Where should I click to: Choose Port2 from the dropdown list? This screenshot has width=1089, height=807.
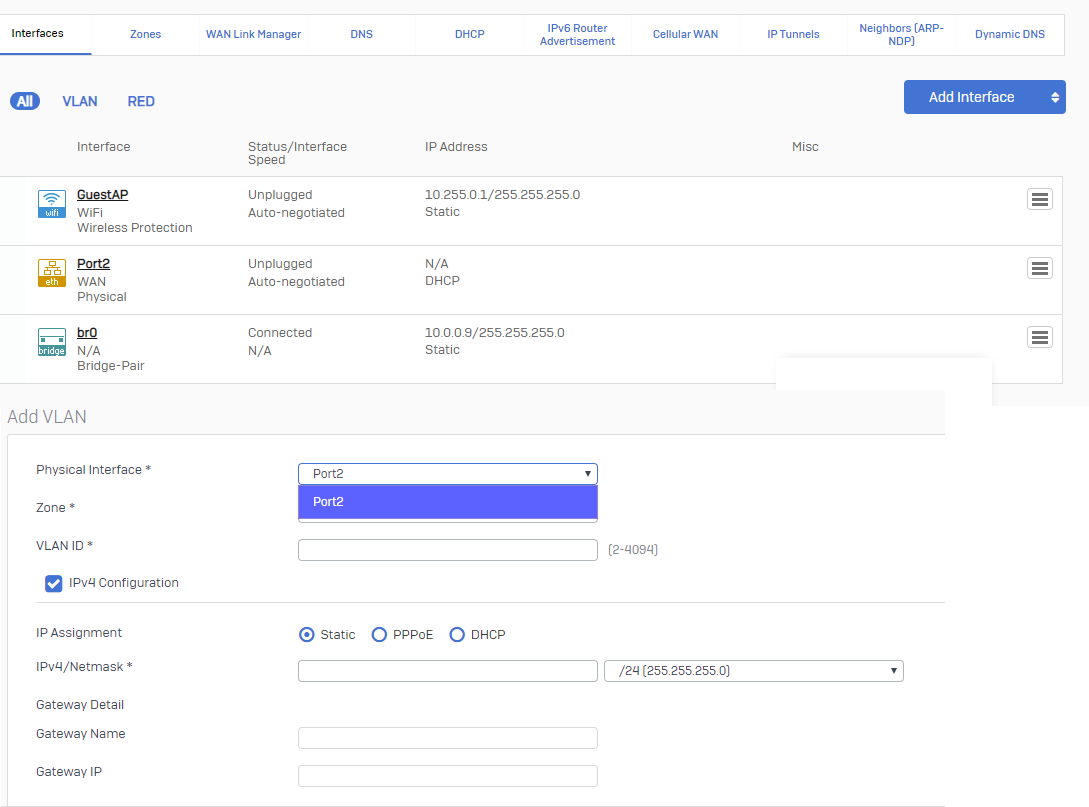point(447,502)
